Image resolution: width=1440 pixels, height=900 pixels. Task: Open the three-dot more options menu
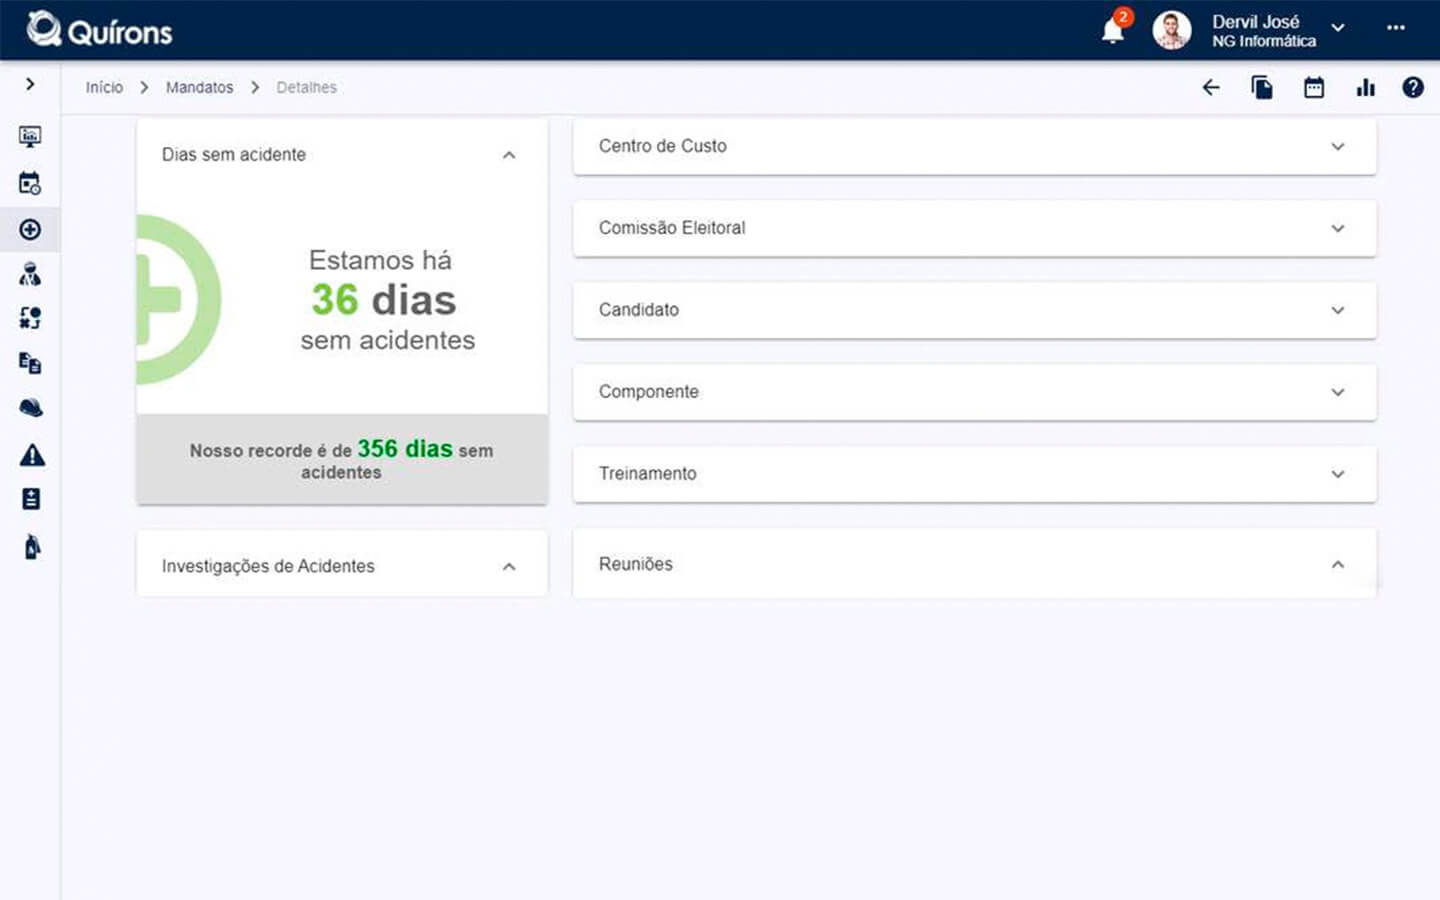coord(1395,28)
